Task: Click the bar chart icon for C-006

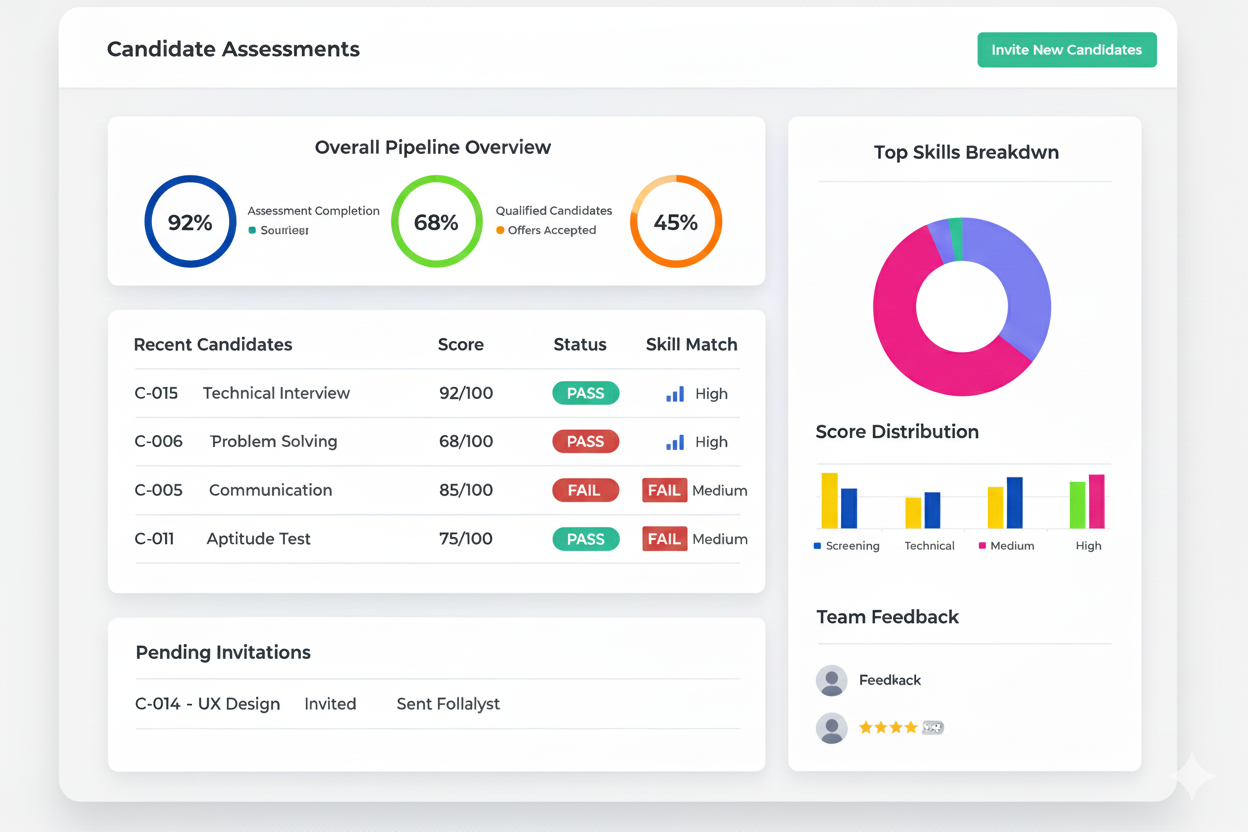Action: [675, 442]
